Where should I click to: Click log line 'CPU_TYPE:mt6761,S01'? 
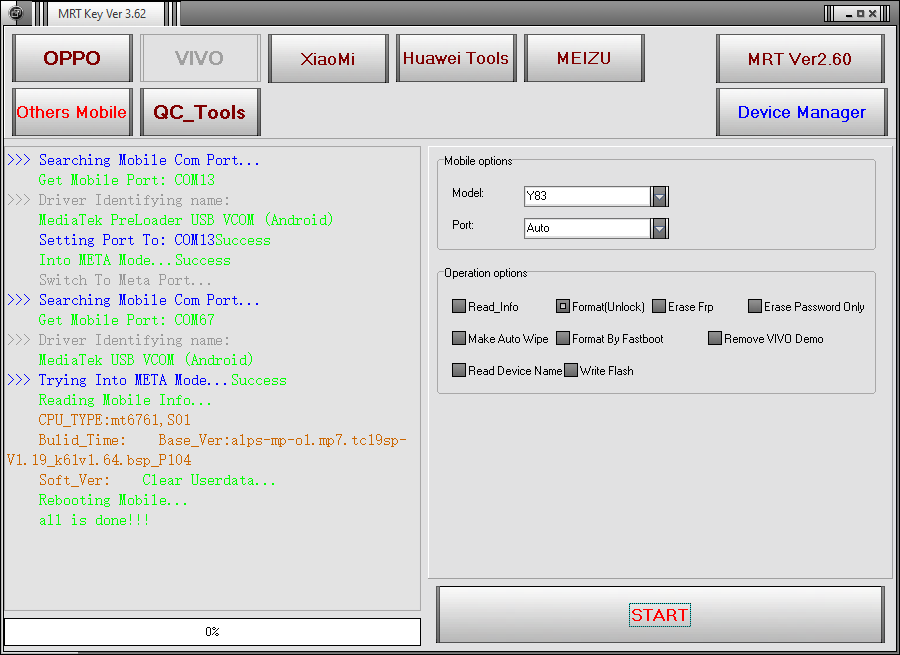(x=115, y=420)
